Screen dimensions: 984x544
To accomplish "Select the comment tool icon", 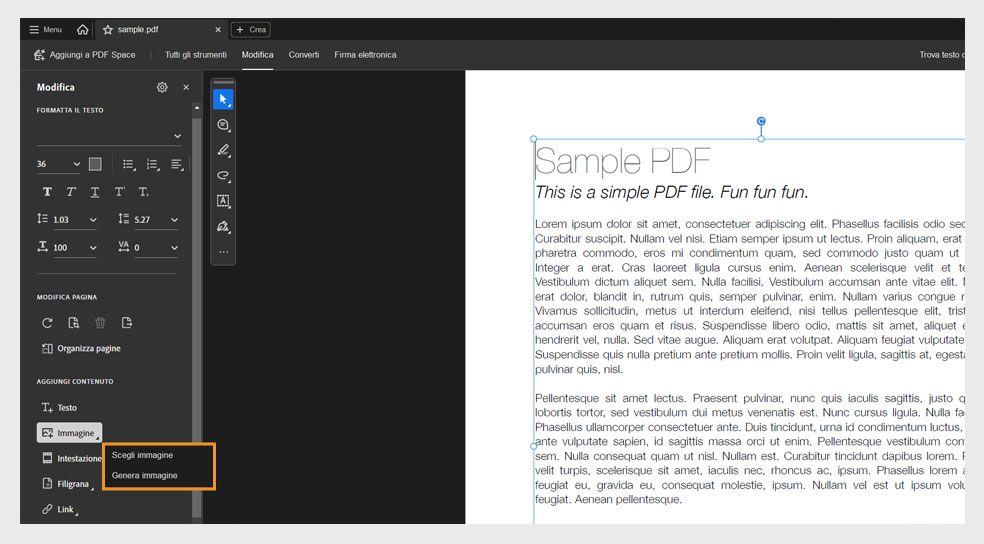I will pos(223,125).
